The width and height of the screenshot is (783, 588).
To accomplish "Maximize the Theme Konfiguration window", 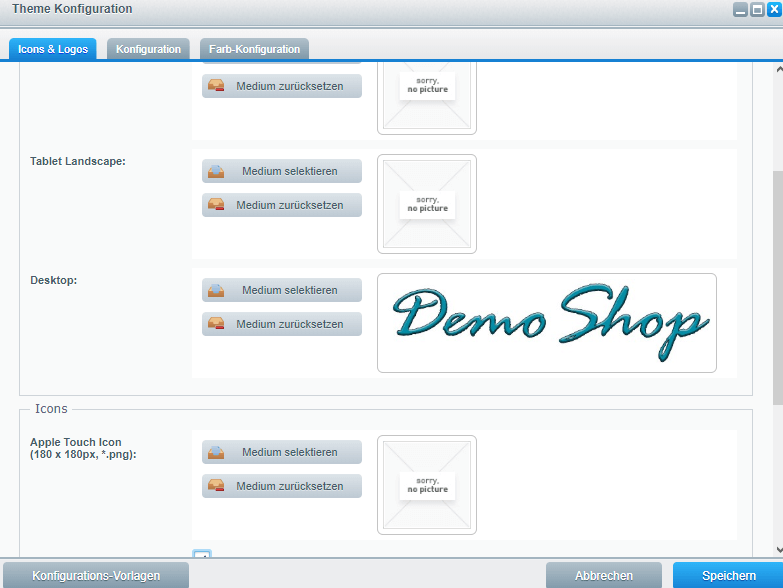I will [x=757, y=9].
